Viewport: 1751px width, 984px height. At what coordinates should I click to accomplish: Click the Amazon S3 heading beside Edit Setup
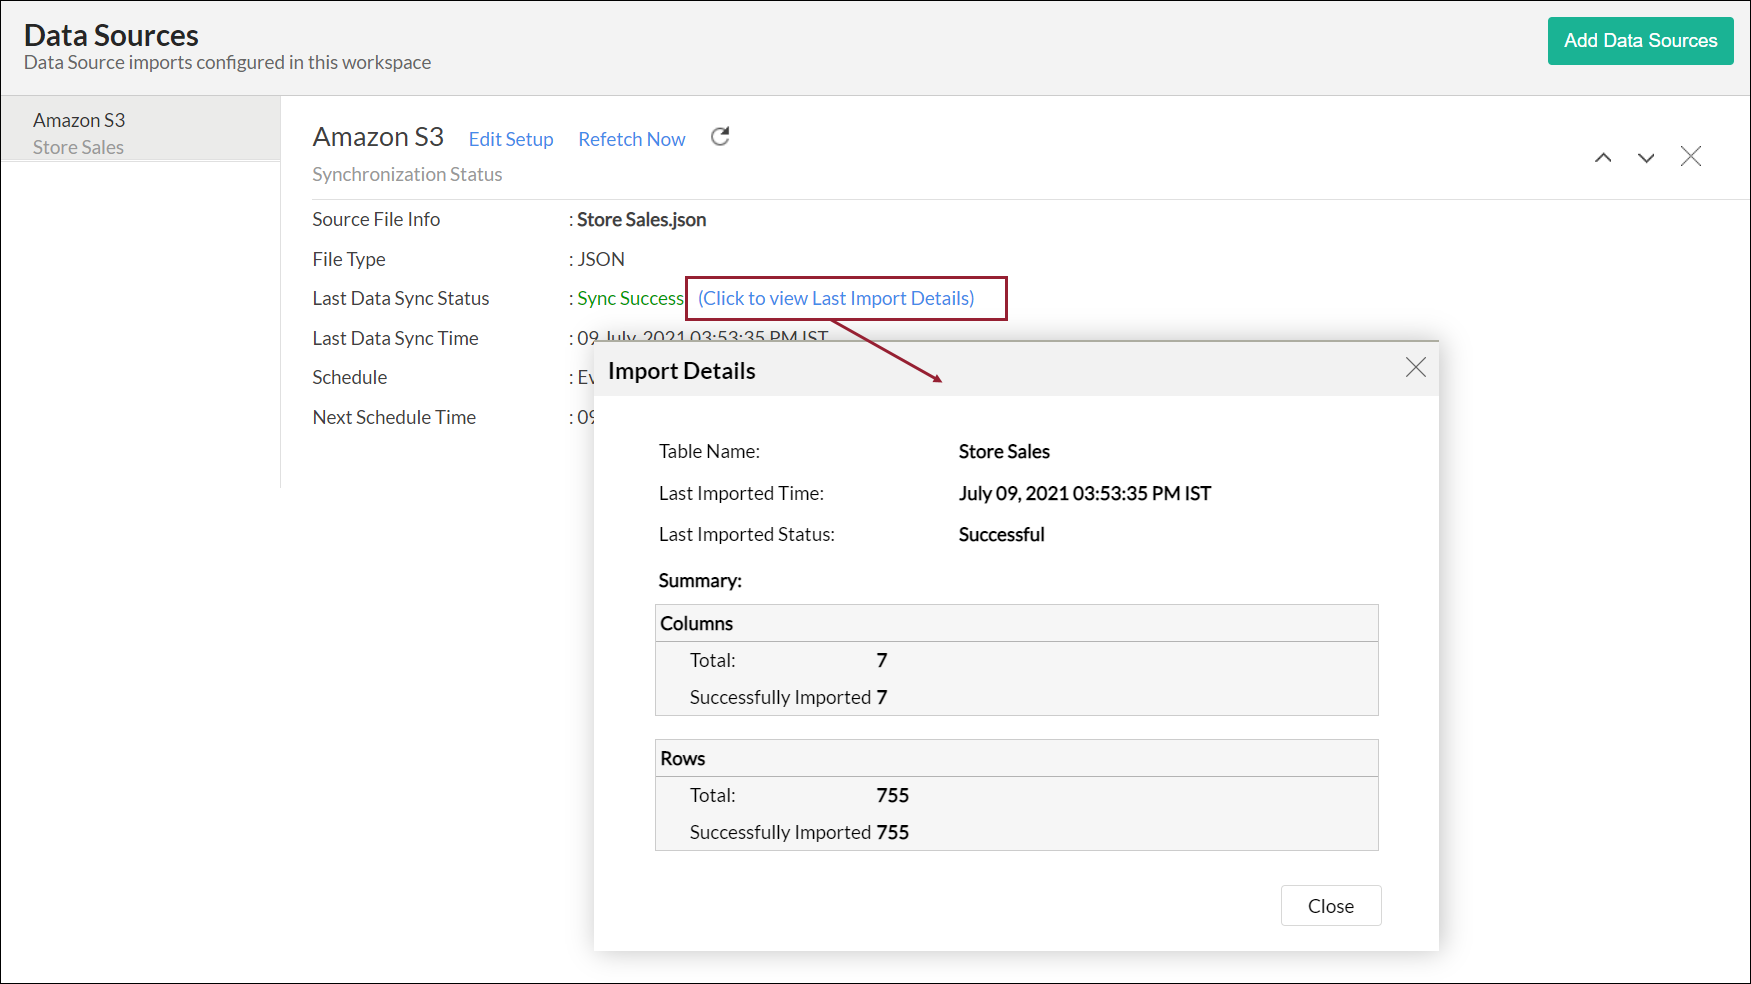[378, 137]
